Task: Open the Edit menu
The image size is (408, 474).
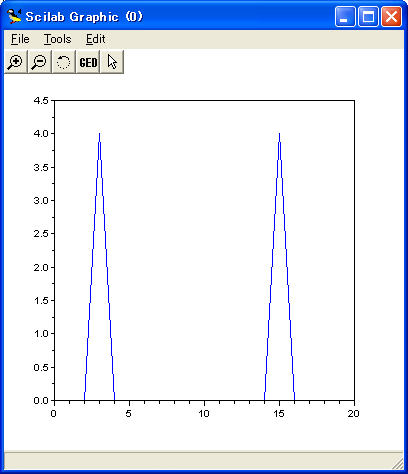Action: 96,39
